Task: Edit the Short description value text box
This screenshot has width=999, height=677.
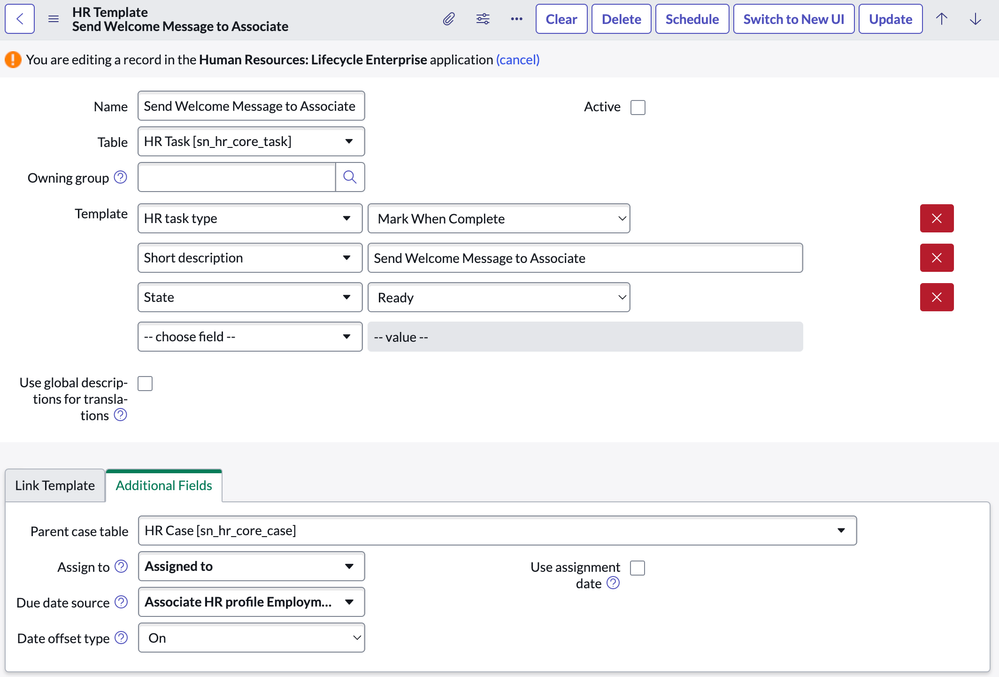Action: pyautogui.click(x=585, y=258)
